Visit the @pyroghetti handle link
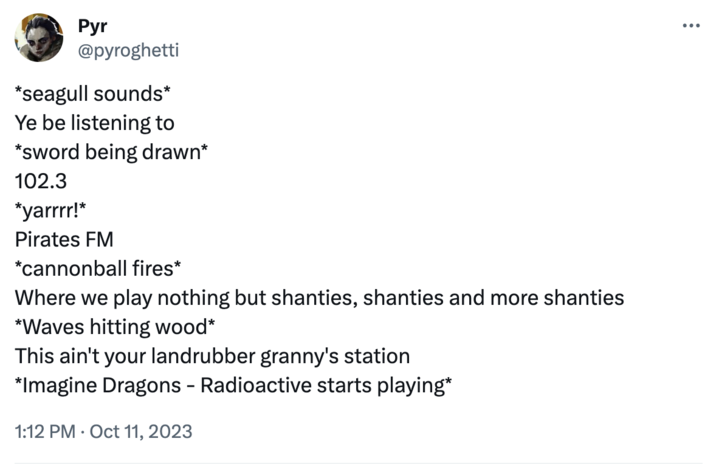 point(128,50)
